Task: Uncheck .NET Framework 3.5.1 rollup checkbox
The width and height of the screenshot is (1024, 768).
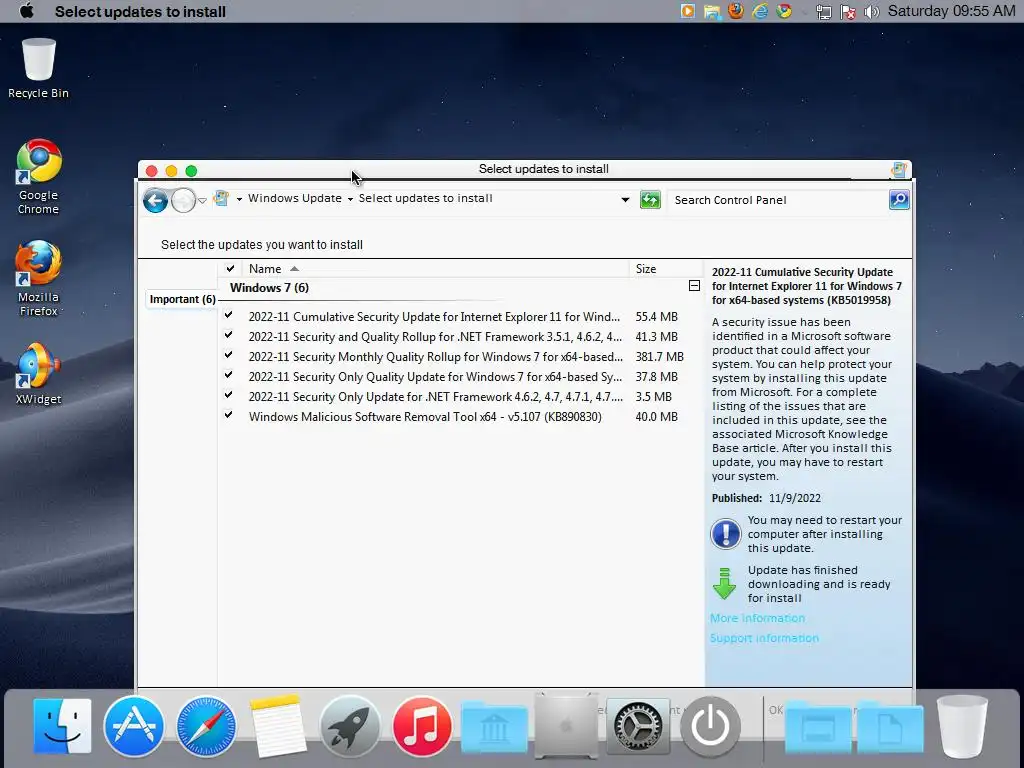Action: [229, 335]
